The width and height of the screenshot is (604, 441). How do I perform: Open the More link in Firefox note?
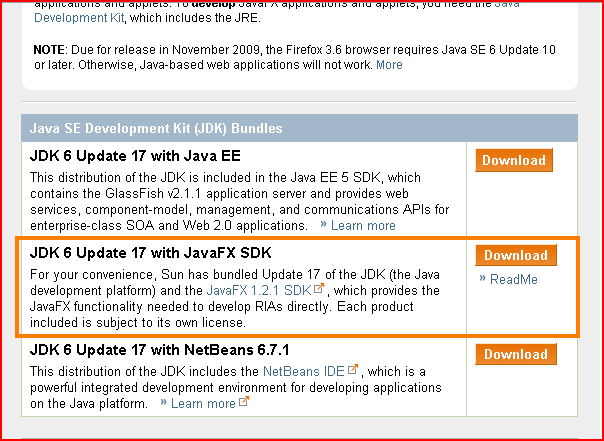389,65
